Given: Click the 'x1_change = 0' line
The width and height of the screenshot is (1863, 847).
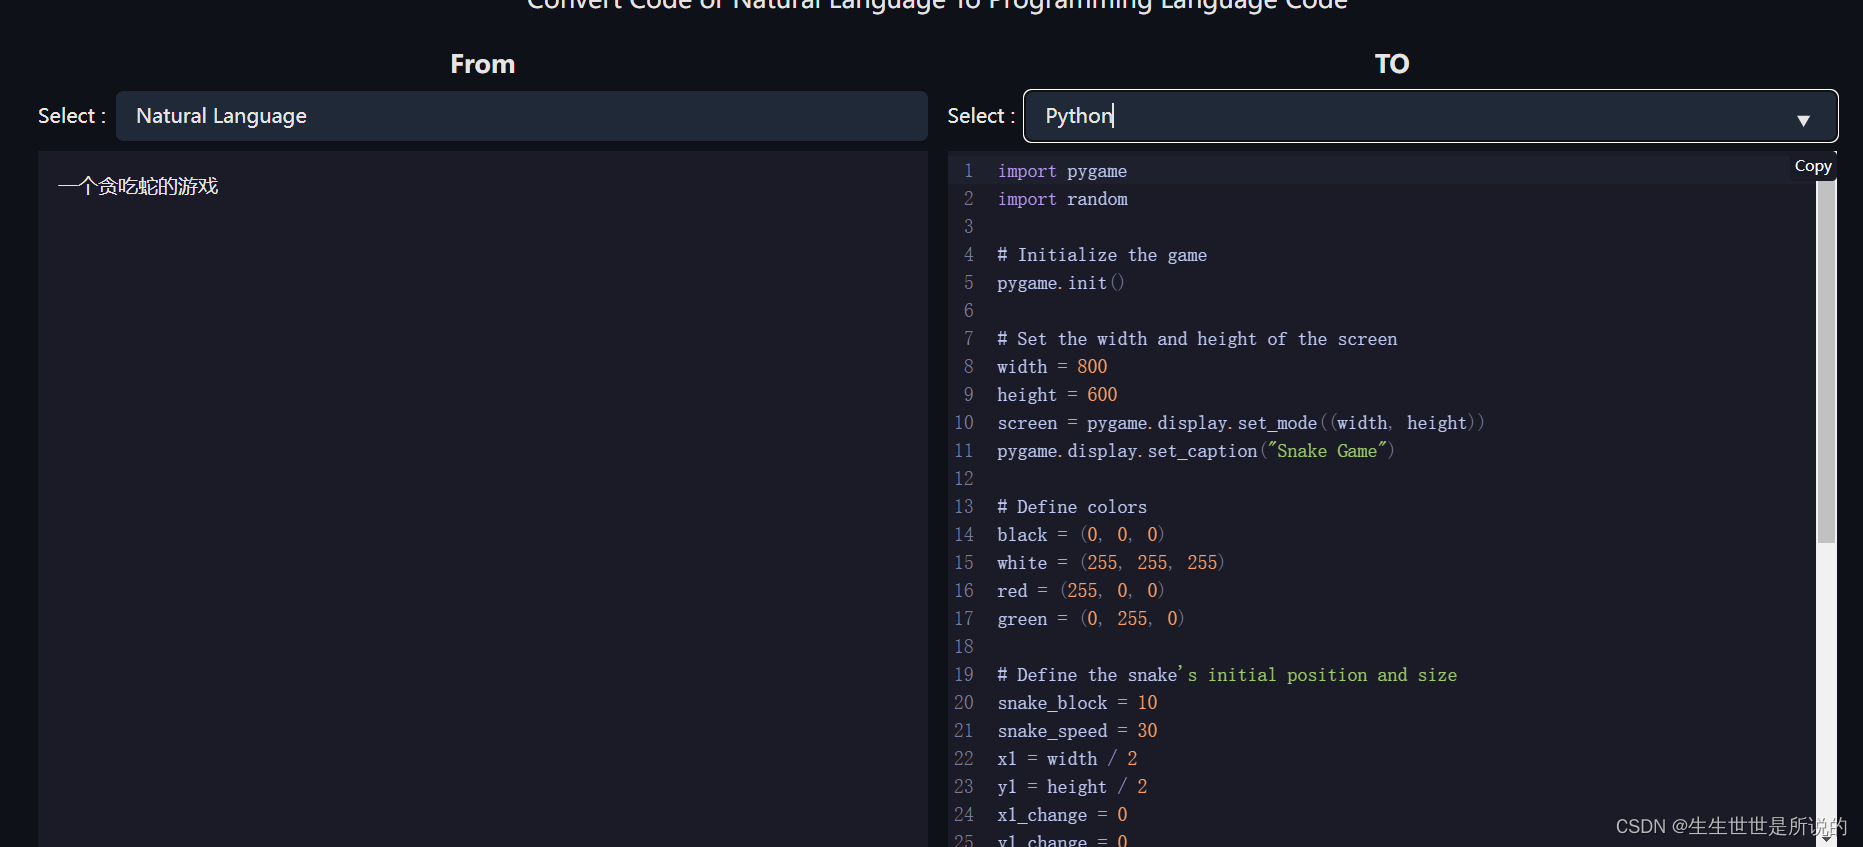Looking at the screenshot, I should pyautogui.click(x=1062, y=815).
